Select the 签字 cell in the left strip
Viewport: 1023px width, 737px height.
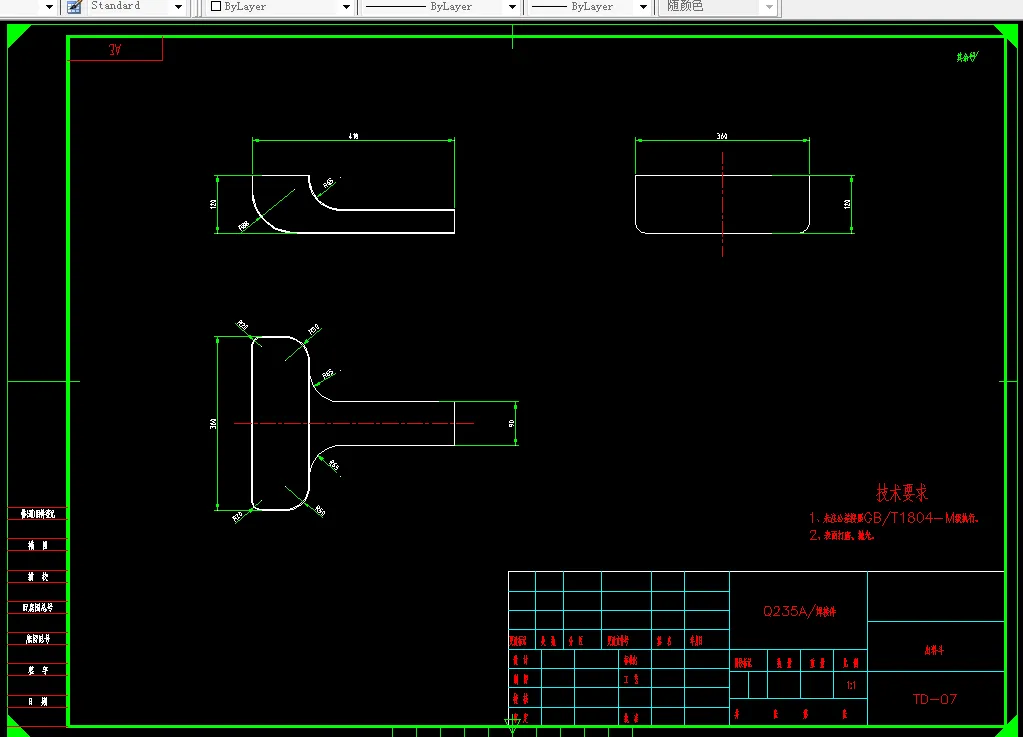37,670
